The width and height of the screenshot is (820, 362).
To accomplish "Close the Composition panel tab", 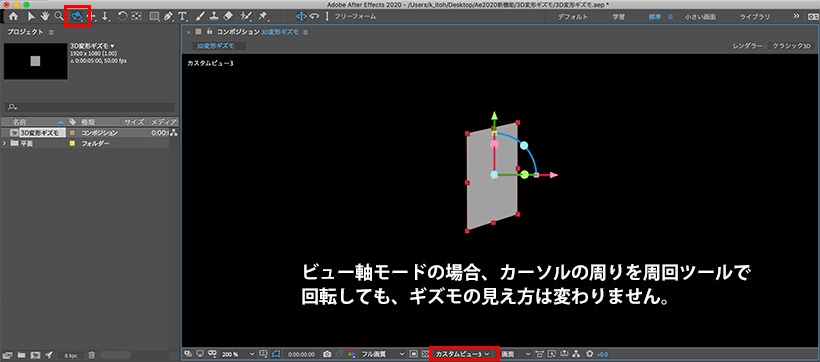I will pyautogui.click(x=189, y=32).
